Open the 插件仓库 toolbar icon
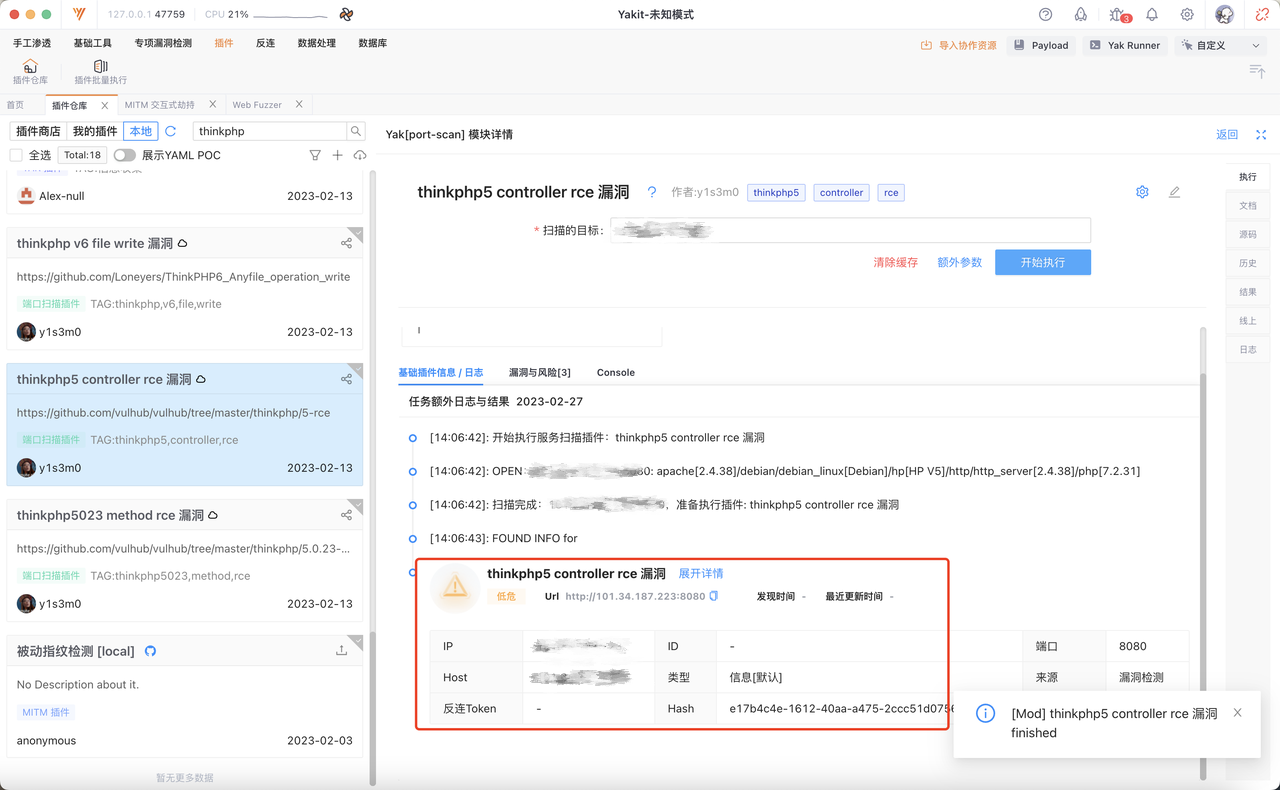Image resolution: width=1280 pixels, height=790 pixels. pos(30,72)
